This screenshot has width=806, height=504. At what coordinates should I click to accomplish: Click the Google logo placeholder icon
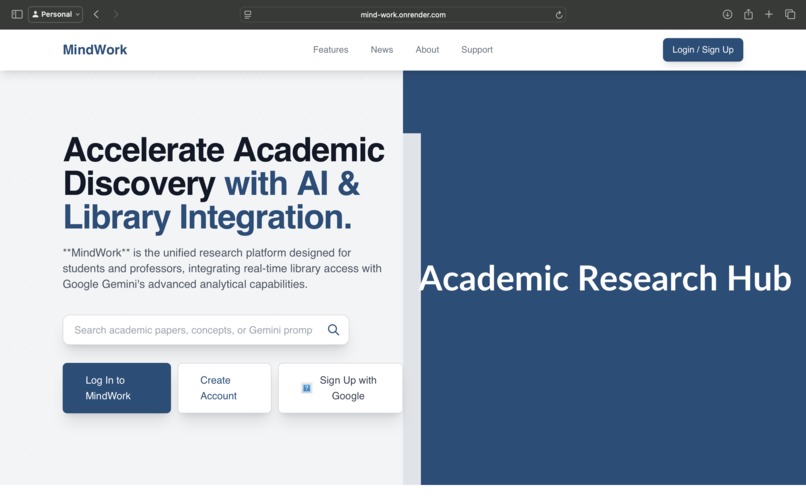pos(306,388)
